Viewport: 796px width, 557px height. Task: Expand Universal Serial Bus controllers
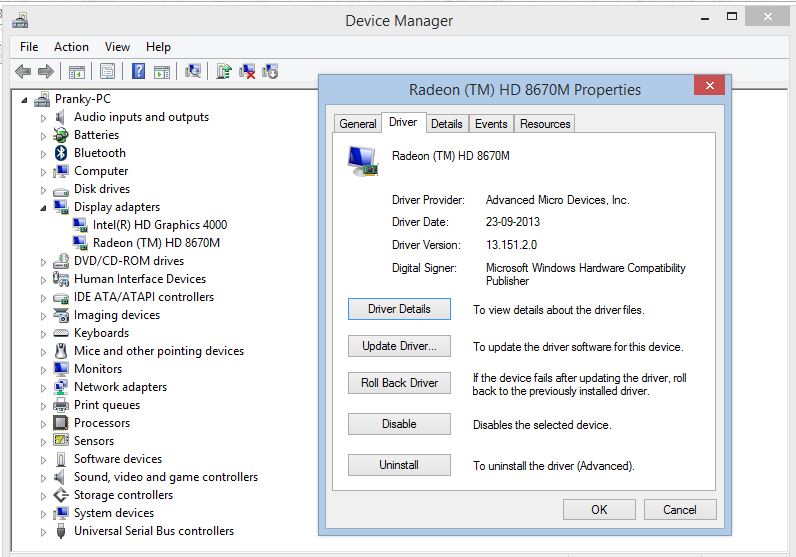click(43, 531)
